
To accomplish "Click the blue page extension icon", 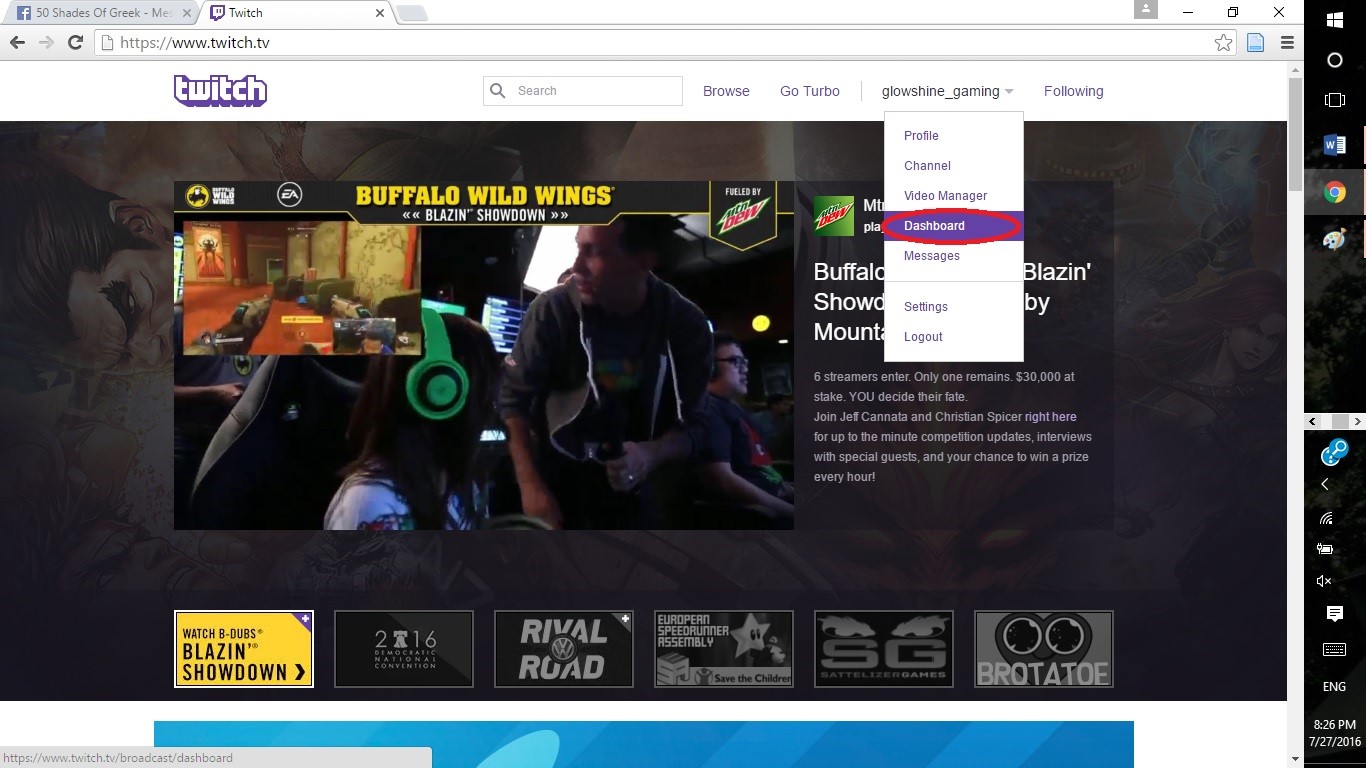I will (1255, 43).
